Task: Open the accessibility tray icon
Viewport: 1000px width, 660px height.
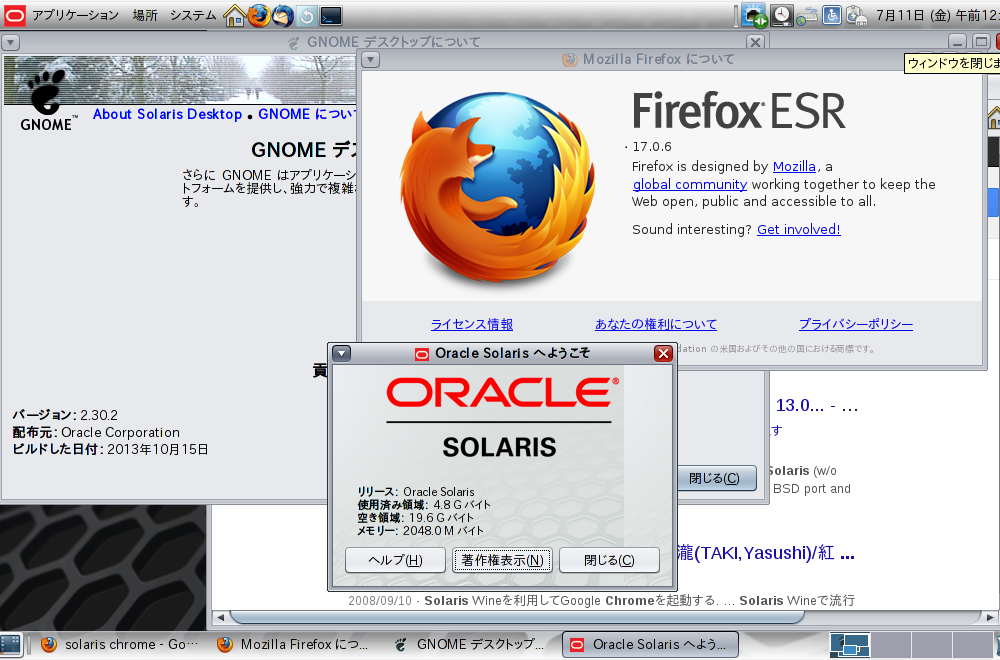Action: click(x=832, y=15)
